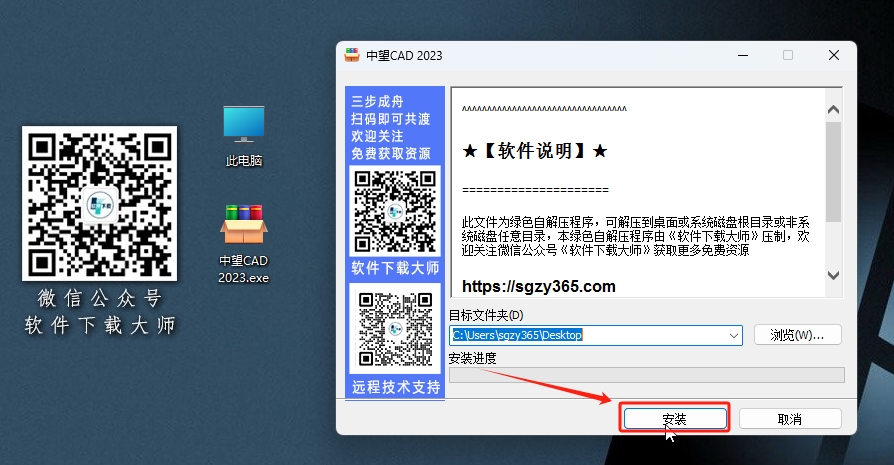This screenshot has height=465, width=894.
Task: Select 中望CAD 2023.exe desktop icon
Action: coord(243,244)
